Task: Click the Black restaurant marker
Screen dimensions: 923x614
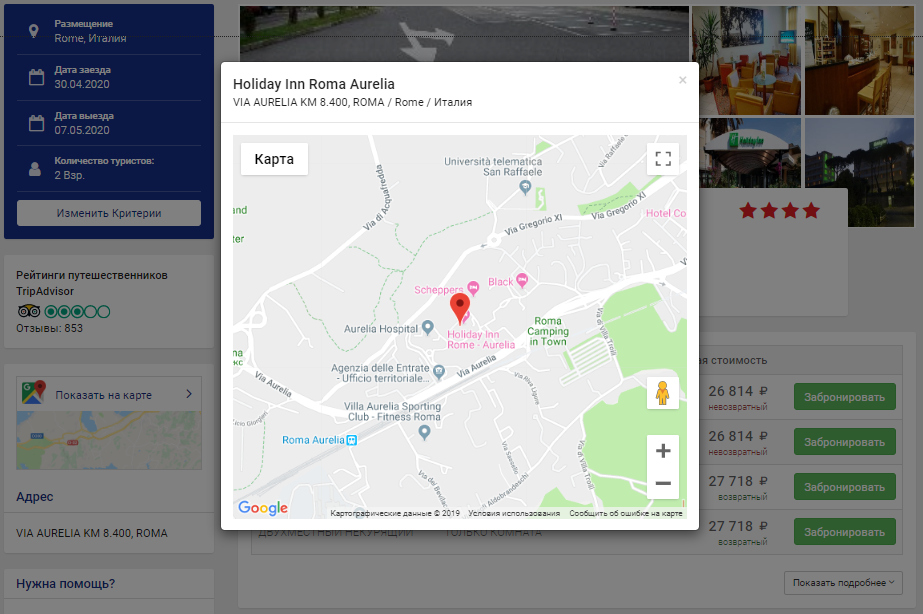Action: click(522, 280)
